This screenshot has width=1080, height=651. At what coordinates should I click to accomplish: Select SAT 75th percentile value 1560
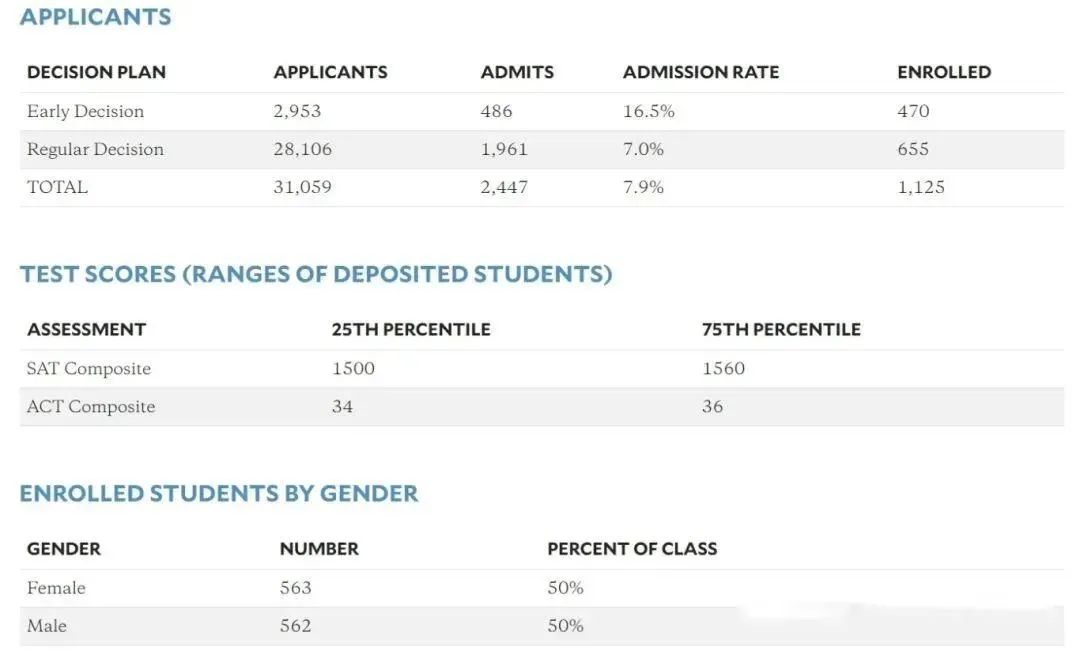point(723,368)
